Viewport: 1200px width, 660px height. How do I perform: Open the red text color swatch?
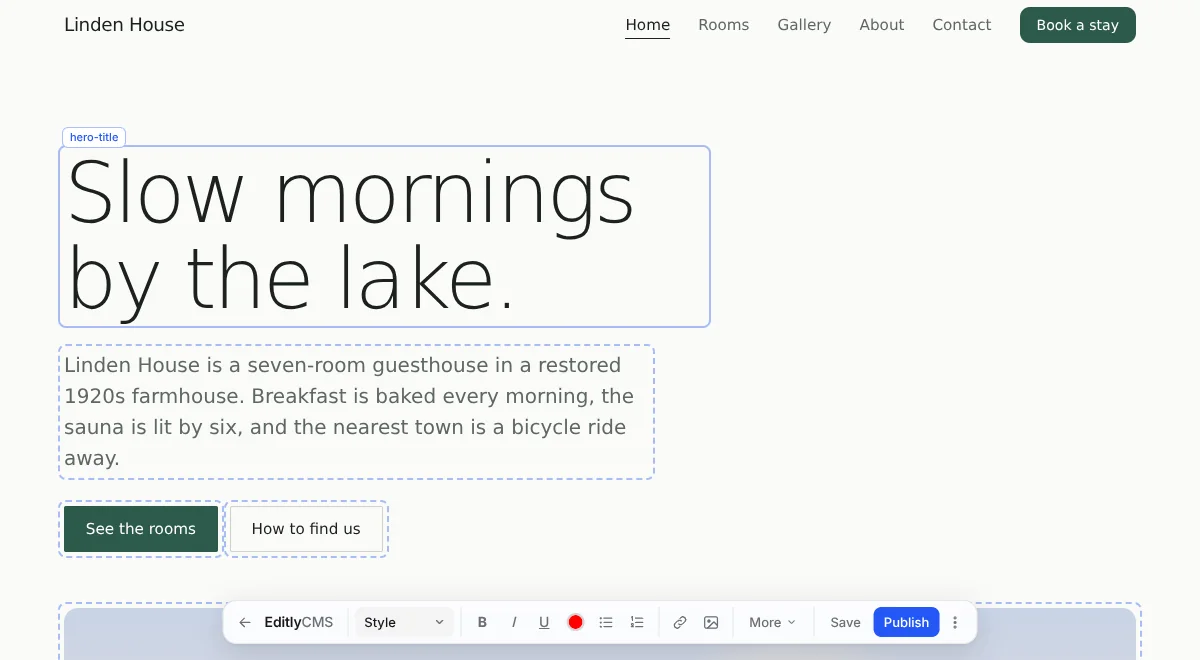point(575,622)
